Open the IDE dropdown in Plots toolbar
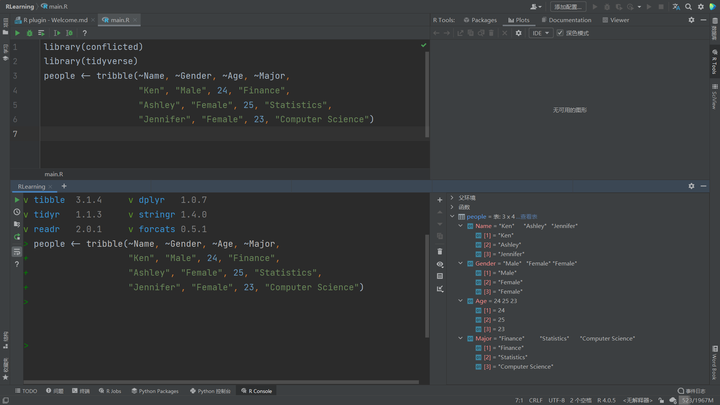The height and width of the screenshot is (405, 720). [x=540, y=33]
